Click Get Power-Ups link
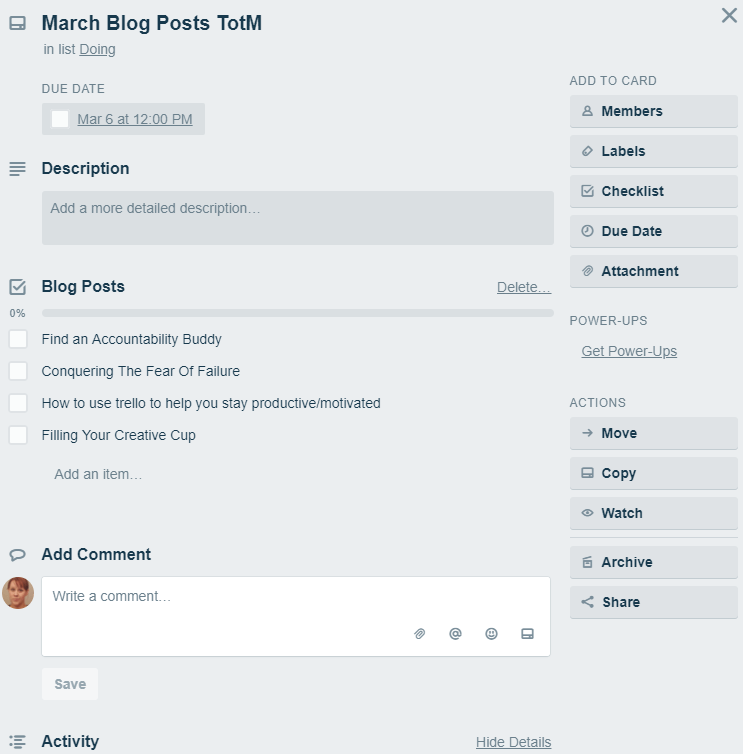This screenshot has width=743, height=754. (629, 351)
